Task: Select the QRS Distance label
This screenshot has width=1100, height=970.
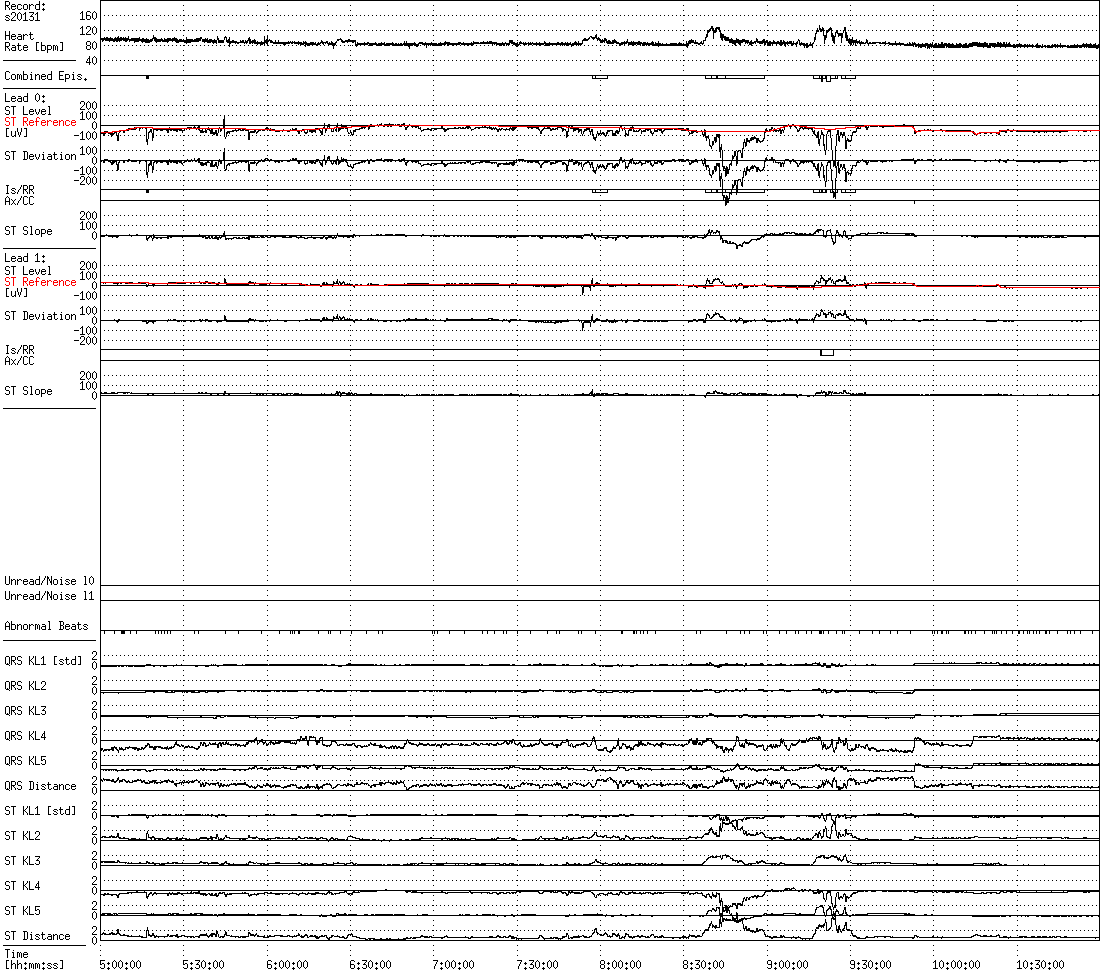Action: [x=40, y=786]
